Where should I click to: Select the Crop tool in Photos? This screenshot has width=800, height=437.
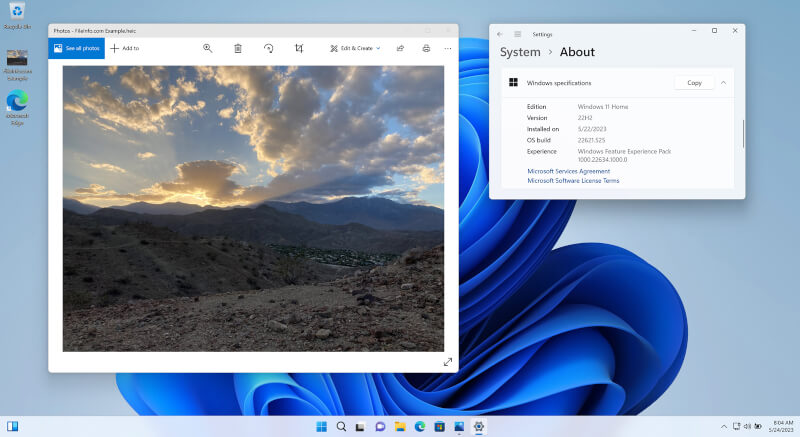(x=299, y=48)
